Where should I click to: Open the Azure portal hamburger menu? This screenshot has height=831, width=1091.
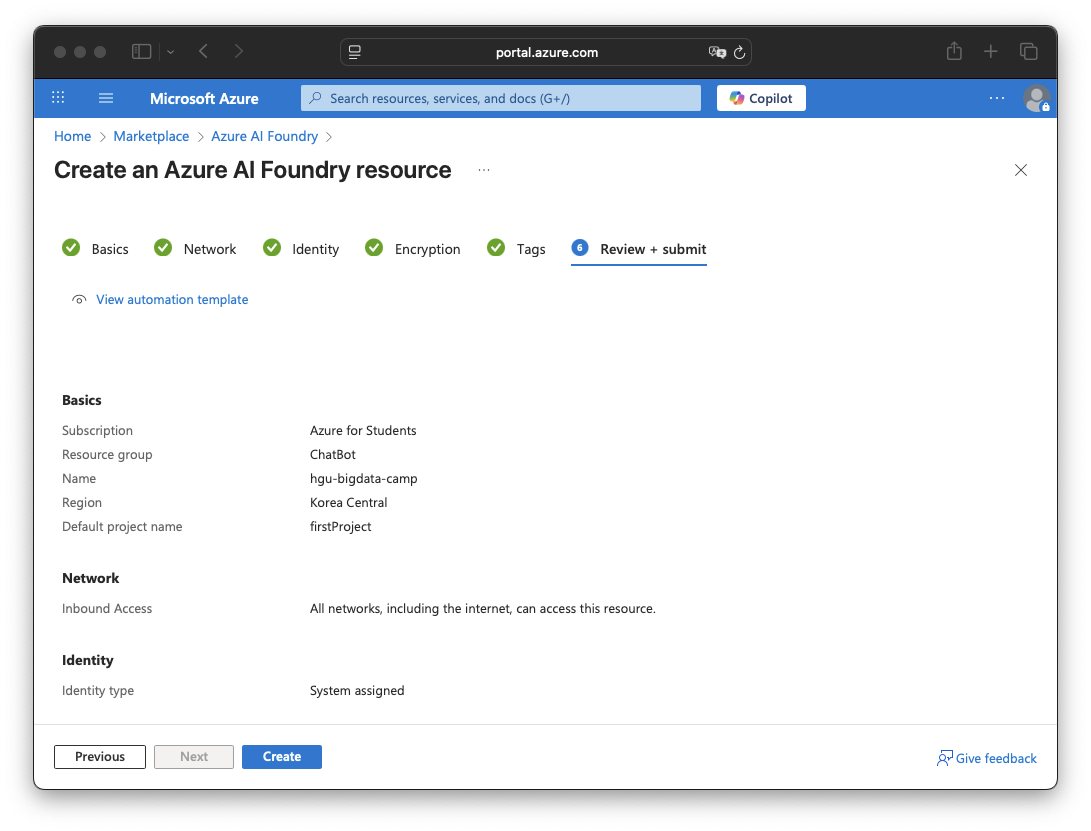click(106, 98)
